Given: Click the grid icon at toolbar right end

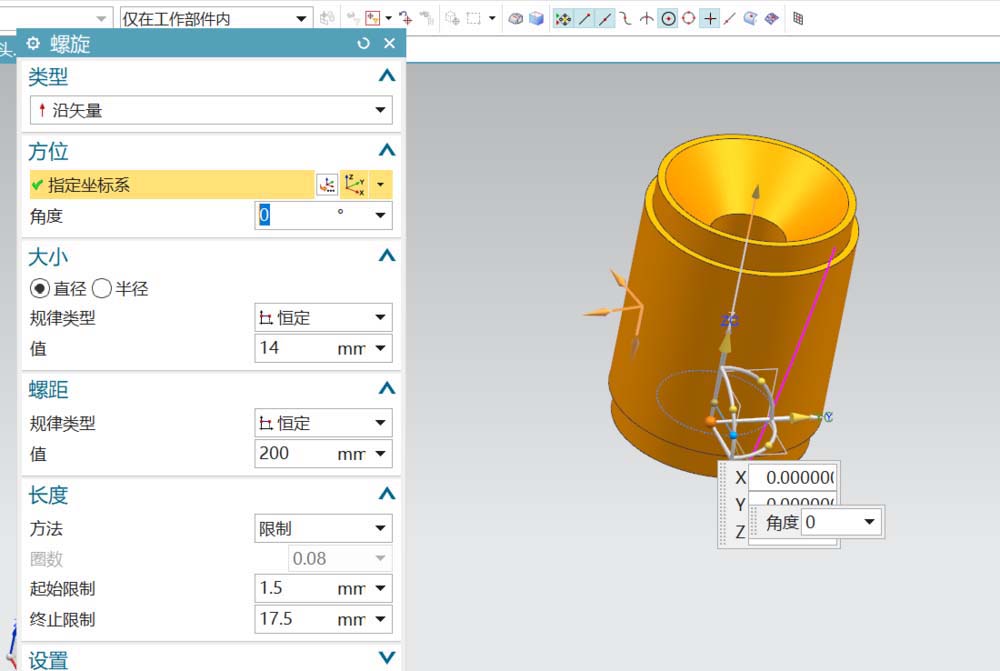Looking at the screenshot, I should [x=798, y=18].
